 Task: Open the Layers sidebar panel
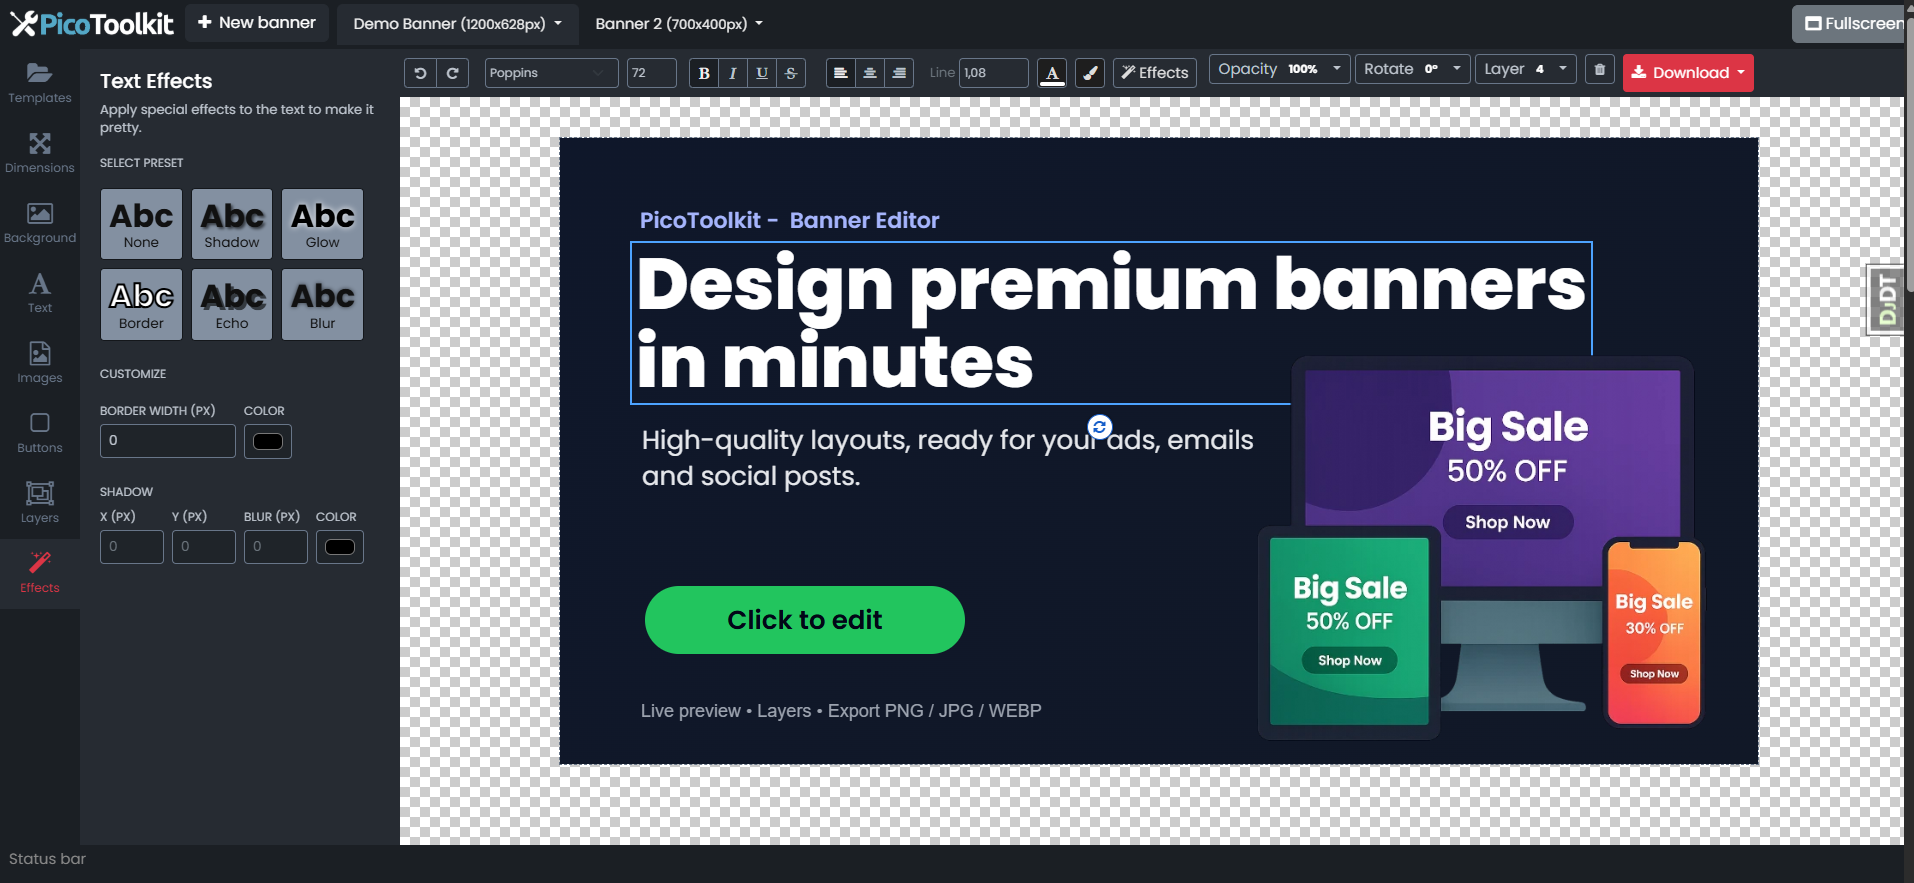pyautogui.click(x=40, y=503)
